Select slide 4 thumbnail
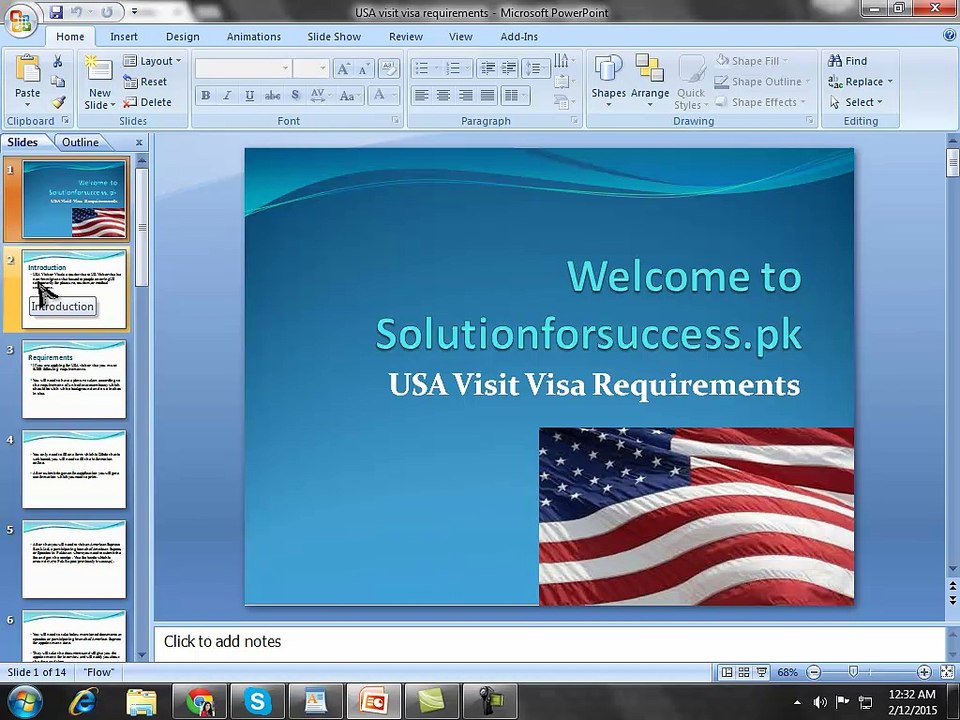This screenshot has width=960, height=720. coord(74,469)
